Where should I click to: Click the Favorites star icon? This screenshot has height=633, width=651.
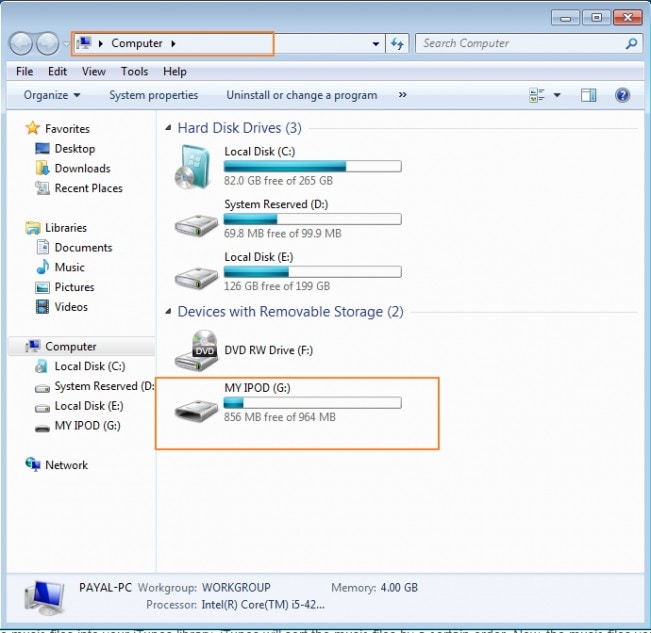click(32, 128)
